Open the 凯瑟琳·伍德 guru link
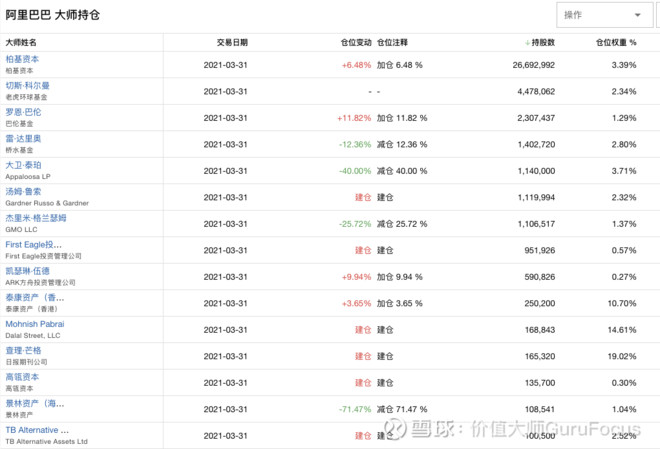The image size is (660, 449). point(27,271)
